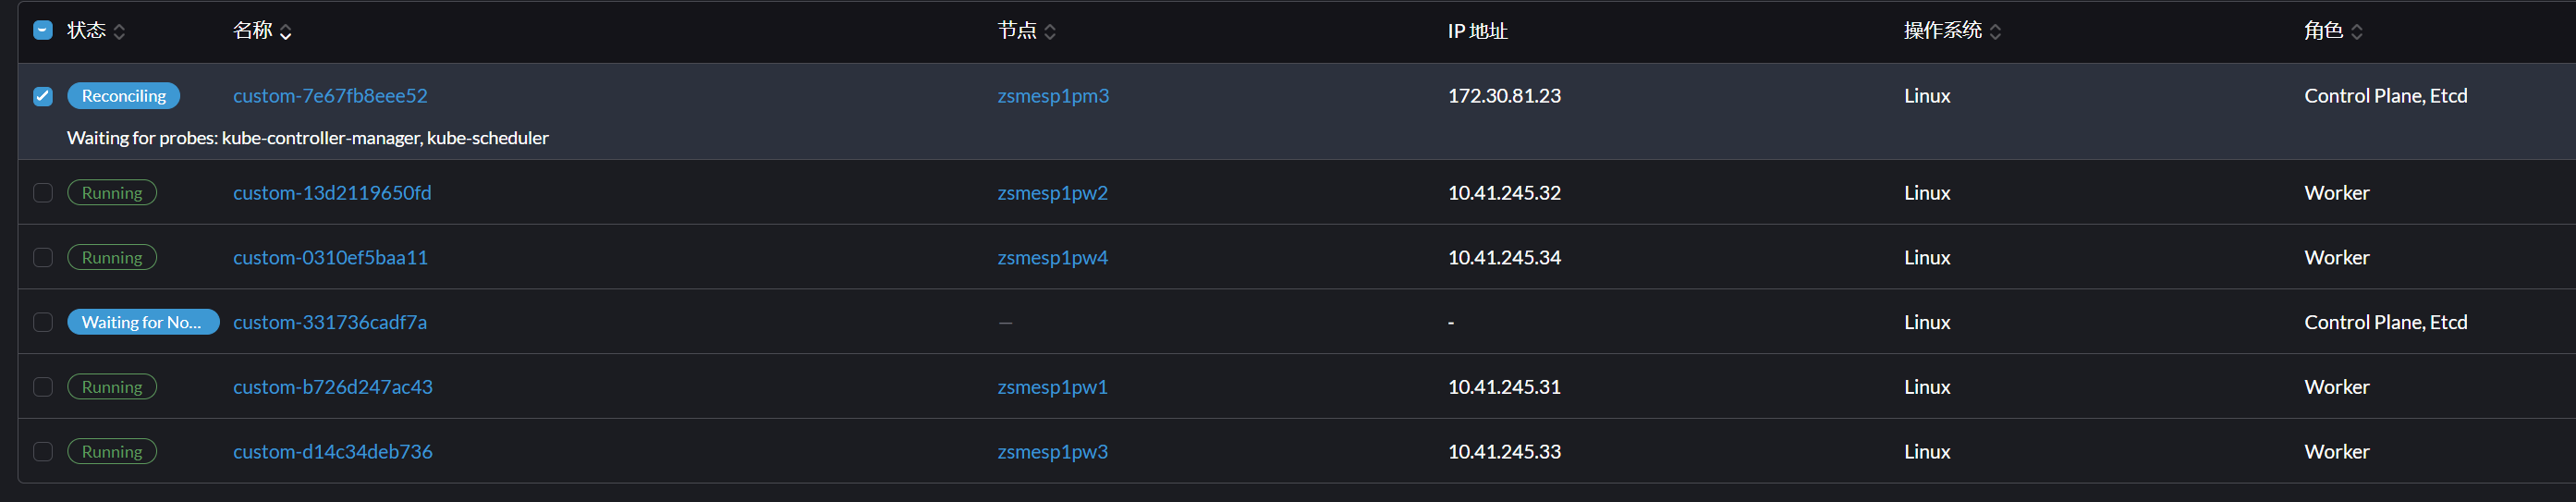Screen dimensions: 2576x502
Task: Check the custom-331736cadf7a row checkbox
Action: pyautogui.click(x=43, y=322)
